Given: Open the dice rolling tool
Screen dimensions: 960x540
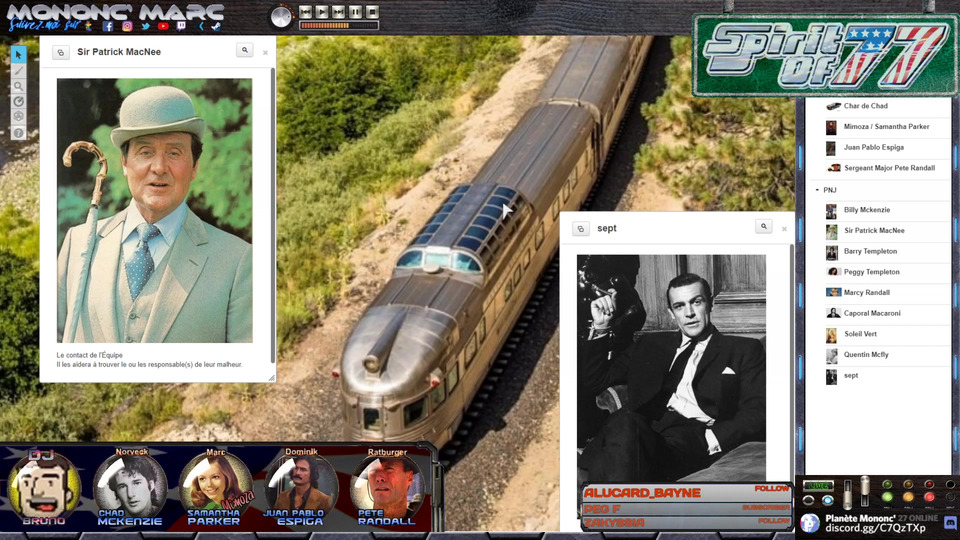Looking at the screenshot, I should click(18, 116).
